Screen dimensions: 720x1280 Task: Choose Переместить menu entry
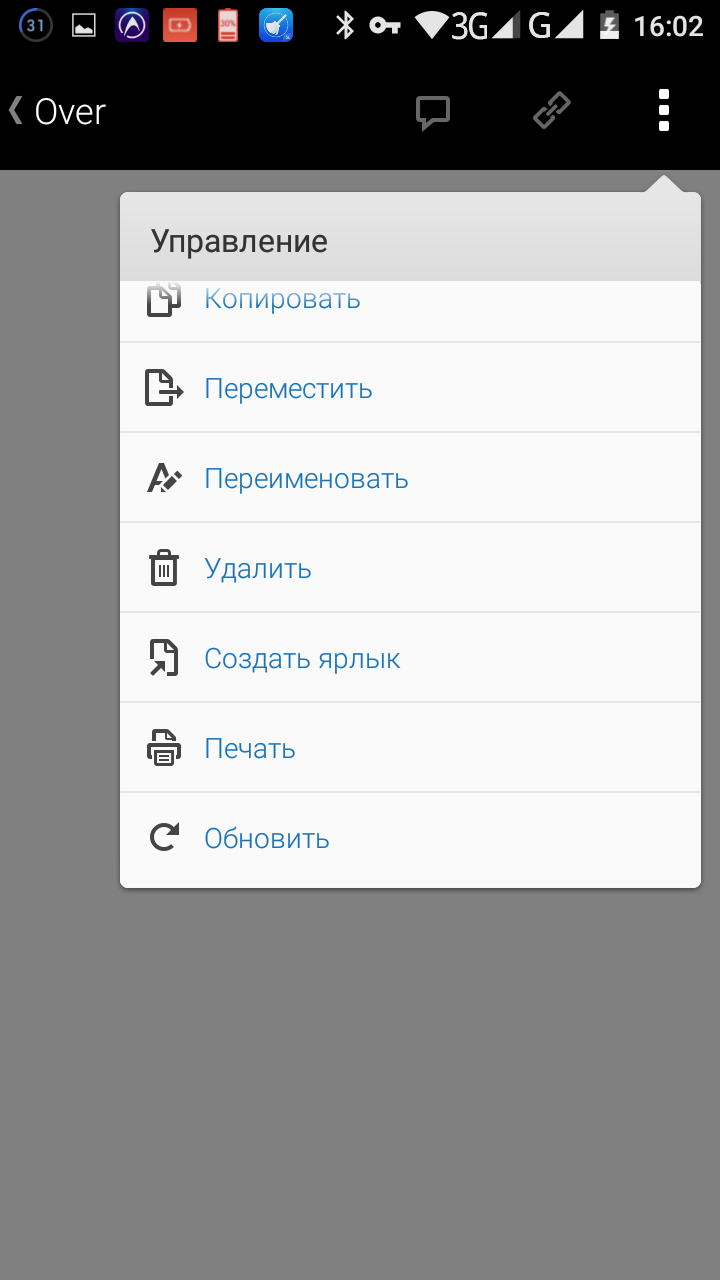288,388
